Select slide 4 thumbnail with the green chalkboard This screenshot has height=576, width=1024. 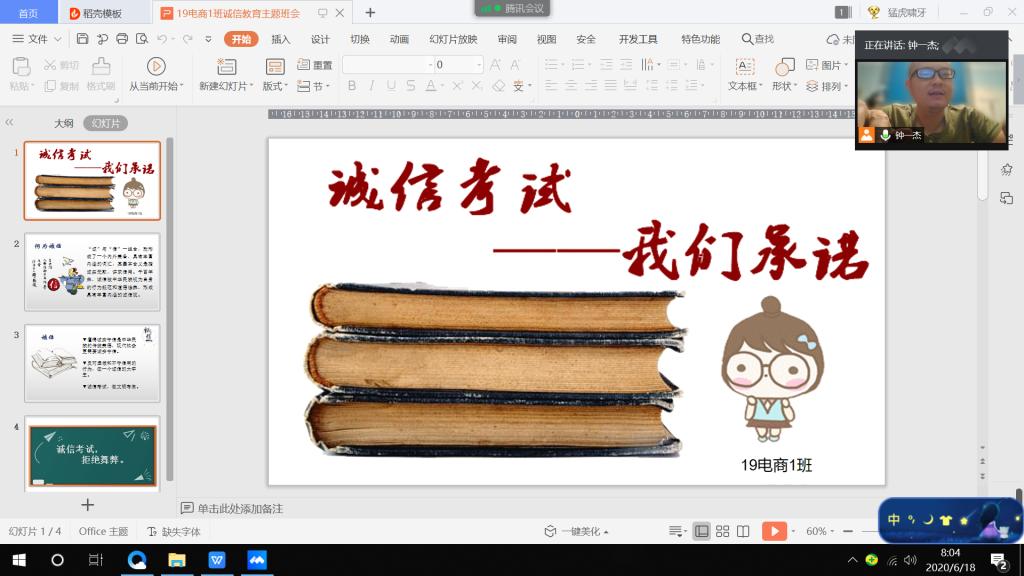coord(92,452)
